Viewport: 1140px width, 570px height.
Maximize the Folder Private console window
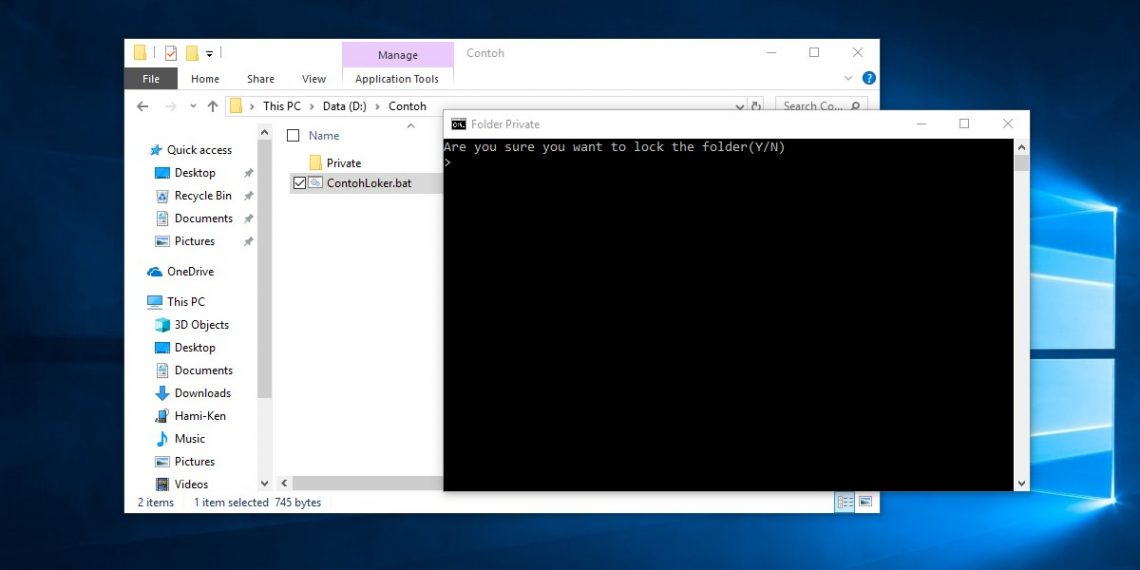[x=964, y=124]
